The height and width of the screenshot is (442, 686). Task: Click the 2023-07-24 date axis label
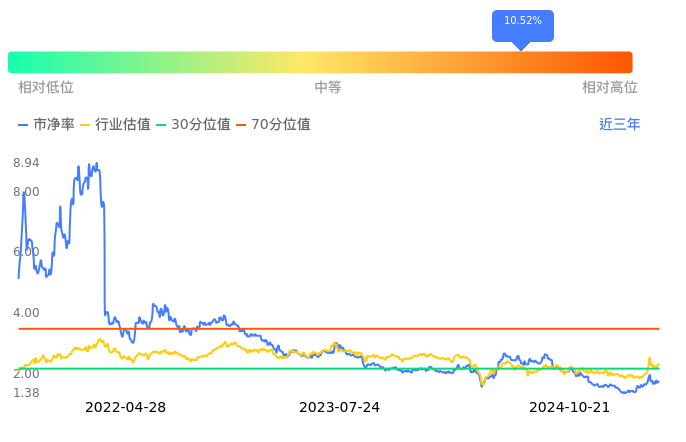339,407
